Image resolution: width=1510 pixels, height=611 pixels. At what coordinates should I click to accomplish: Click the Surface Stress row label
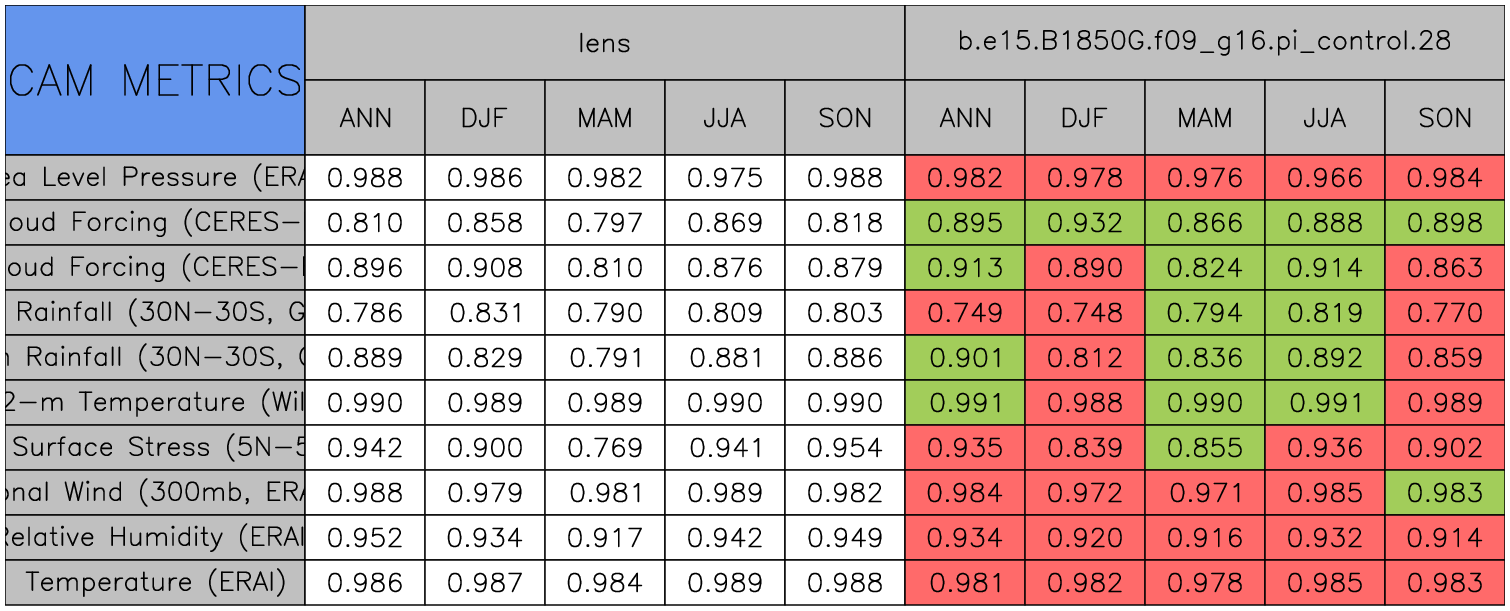pos(155,448)
